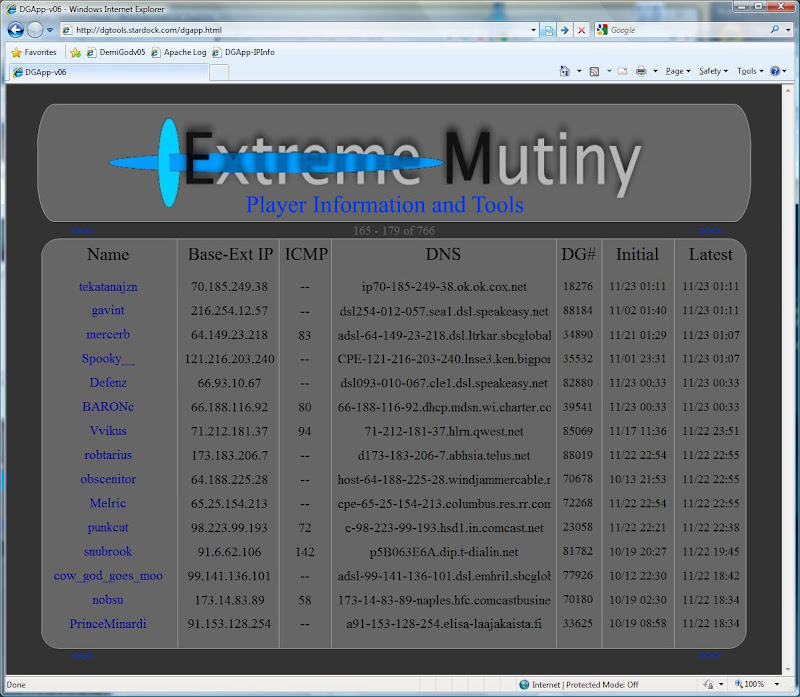Select the DGApp-v06 browser tab
This screenshot has width=800, height=697.
pos(108,72)
